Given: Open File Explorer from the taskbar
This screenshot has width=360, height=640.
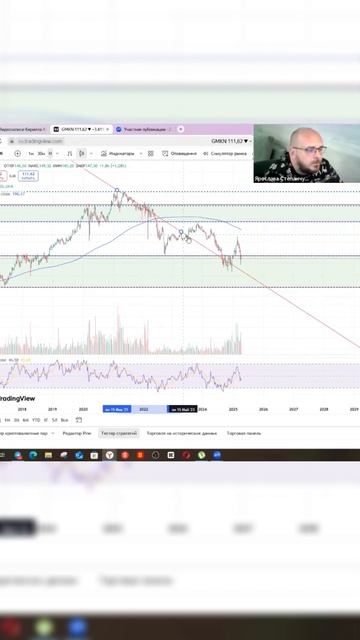Looking at the screenshot, I should (48, 455).
